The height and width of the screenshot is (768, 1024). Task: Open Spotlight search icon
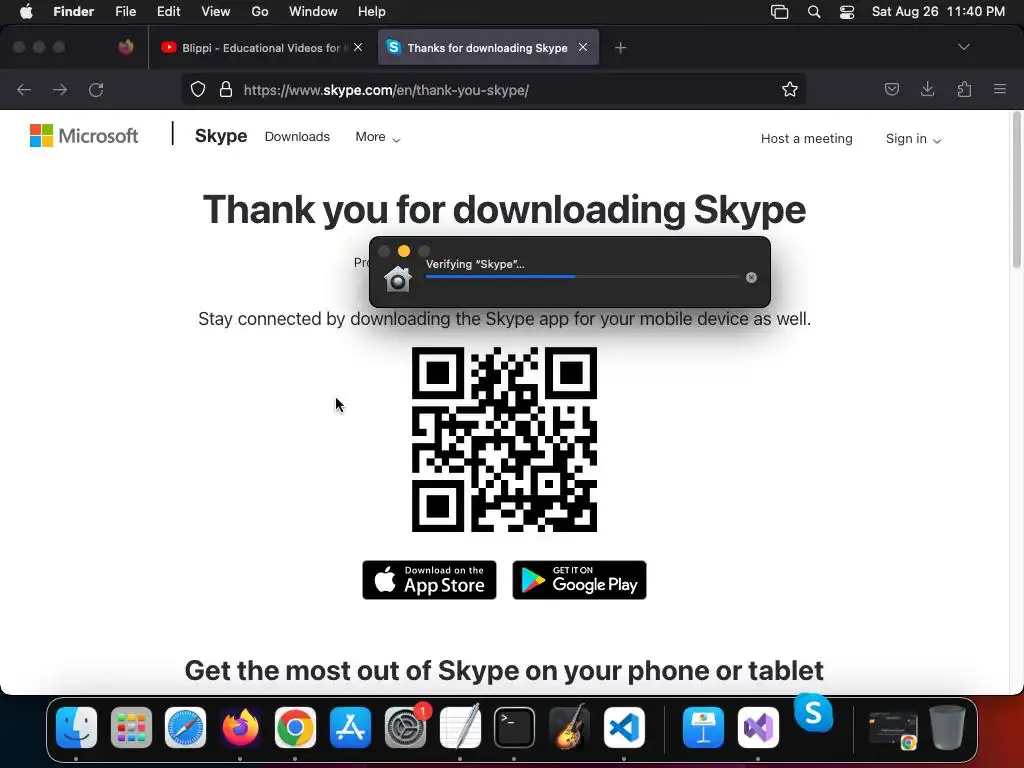814,12
